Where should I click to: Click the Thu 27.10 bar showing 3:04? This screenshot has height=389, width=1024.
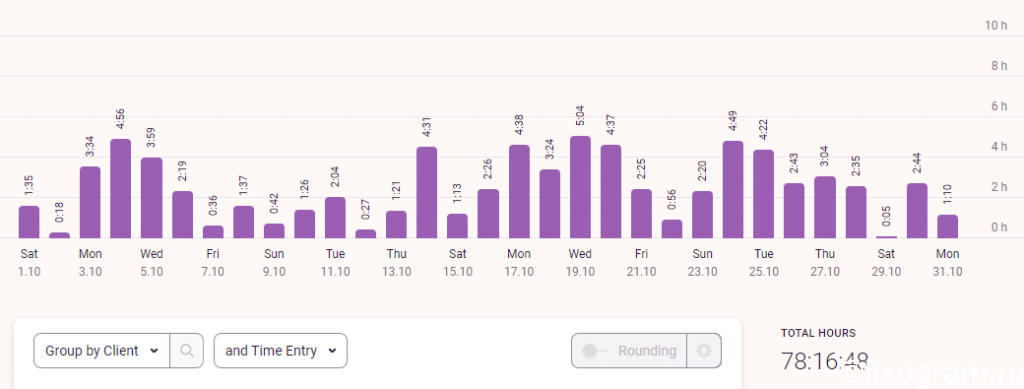(825, 207)
